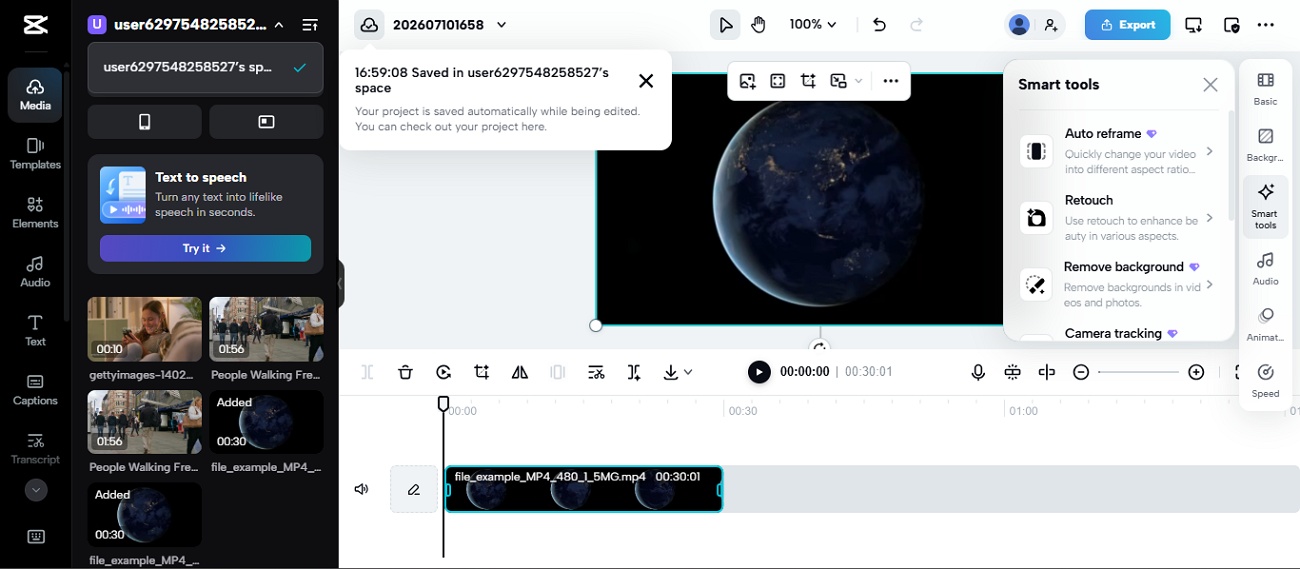Collapse the left media panel handle

pyautogui.click(x=340, y=283)
